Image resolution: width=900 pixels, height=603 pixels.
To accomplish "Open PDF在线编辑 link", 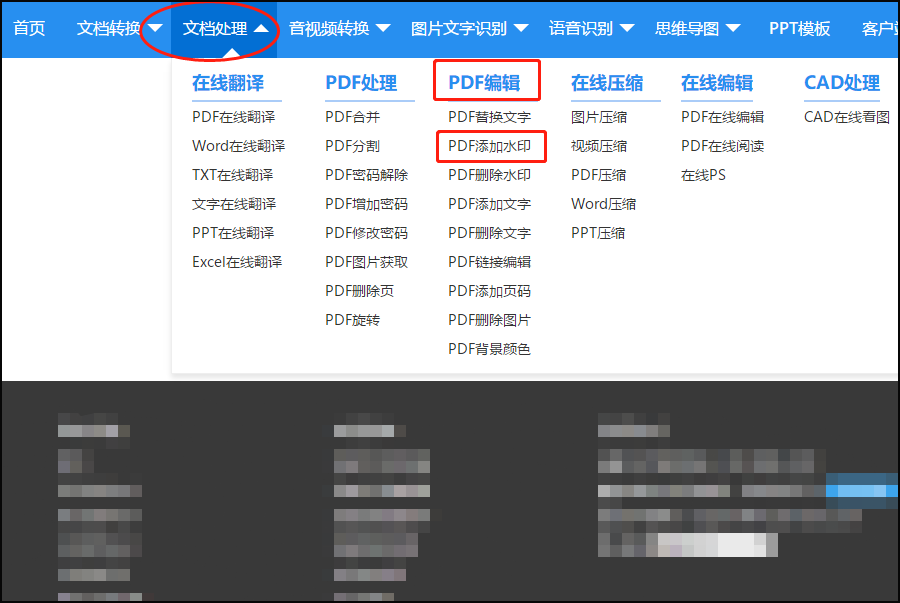I will click(x=723, y=117).
